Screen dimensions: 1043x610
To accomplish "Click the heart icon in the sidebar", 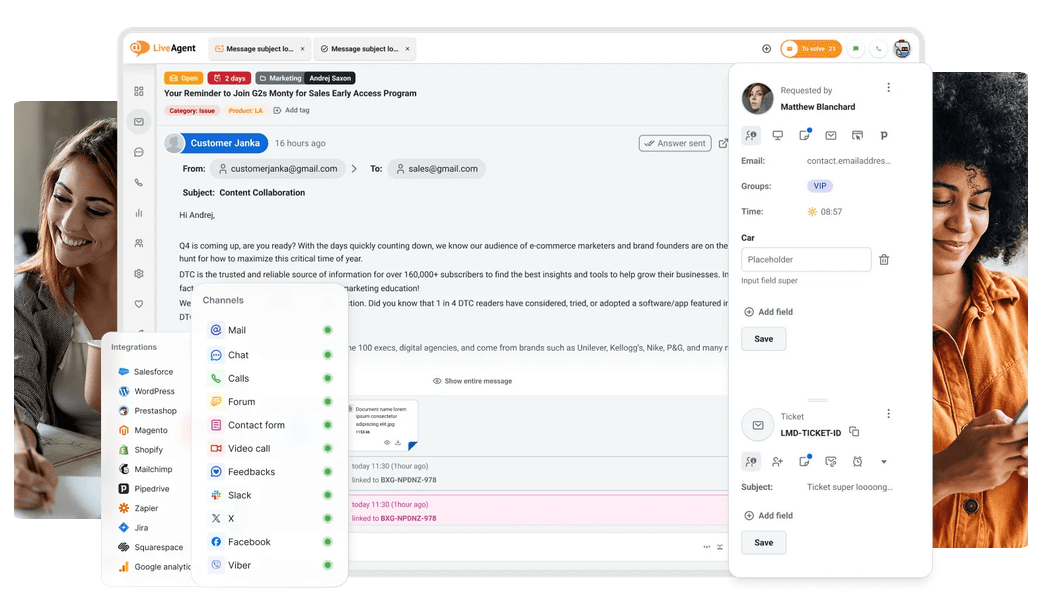I will click(138, 304).
